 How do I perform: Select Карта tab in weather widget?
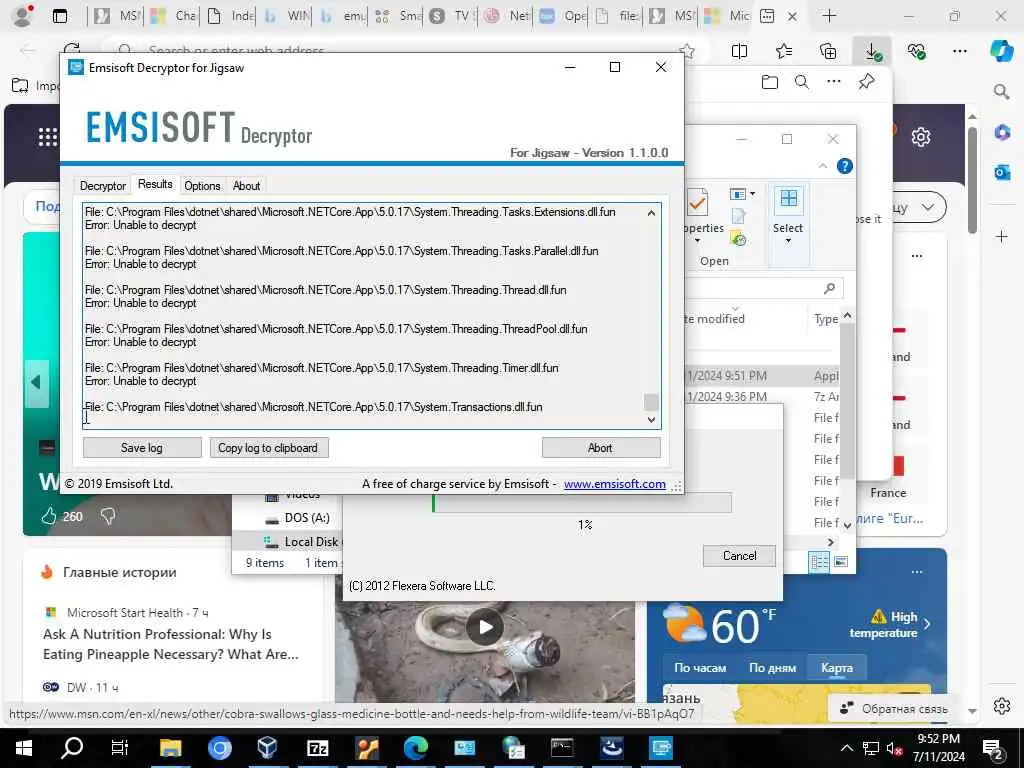tap(837, 667)
